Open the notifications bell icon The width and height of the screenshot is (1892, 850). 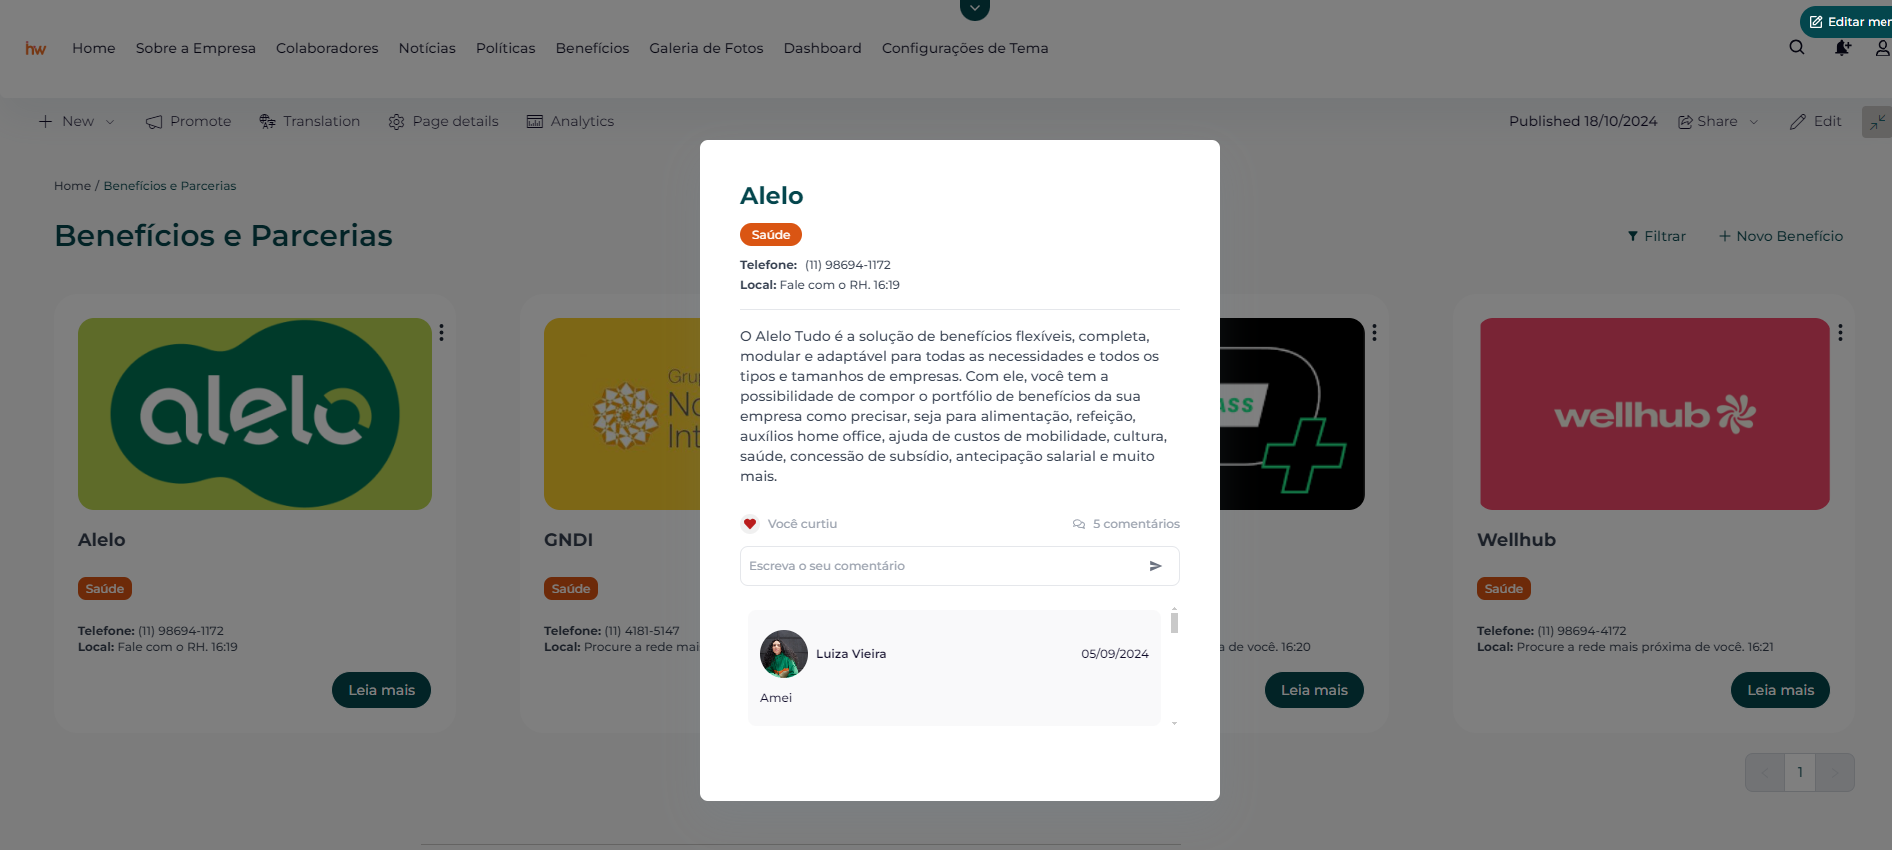pos(1842,48)
